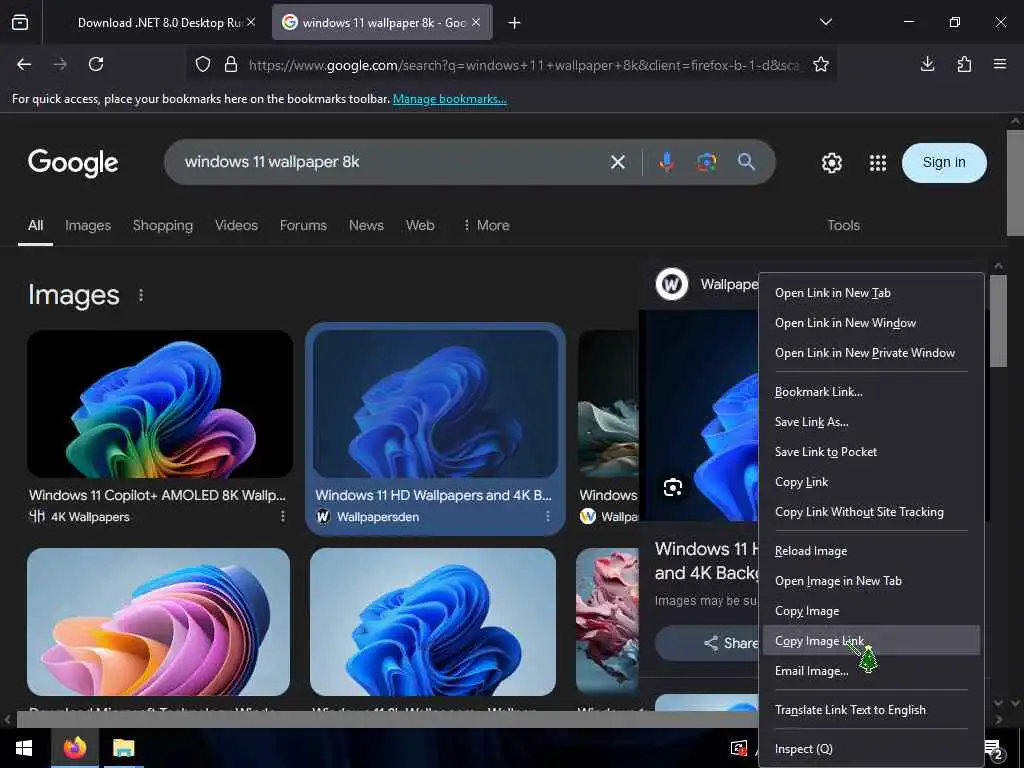The image size is (1024, 768).
Task: Go back with the back arrow
Action: coord(24,64)
